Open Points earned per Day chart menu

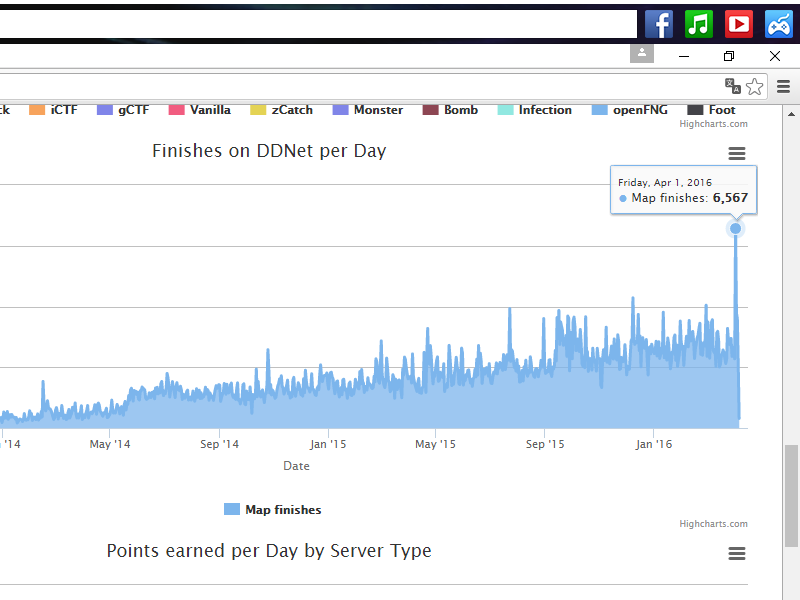tap(737, 553)
